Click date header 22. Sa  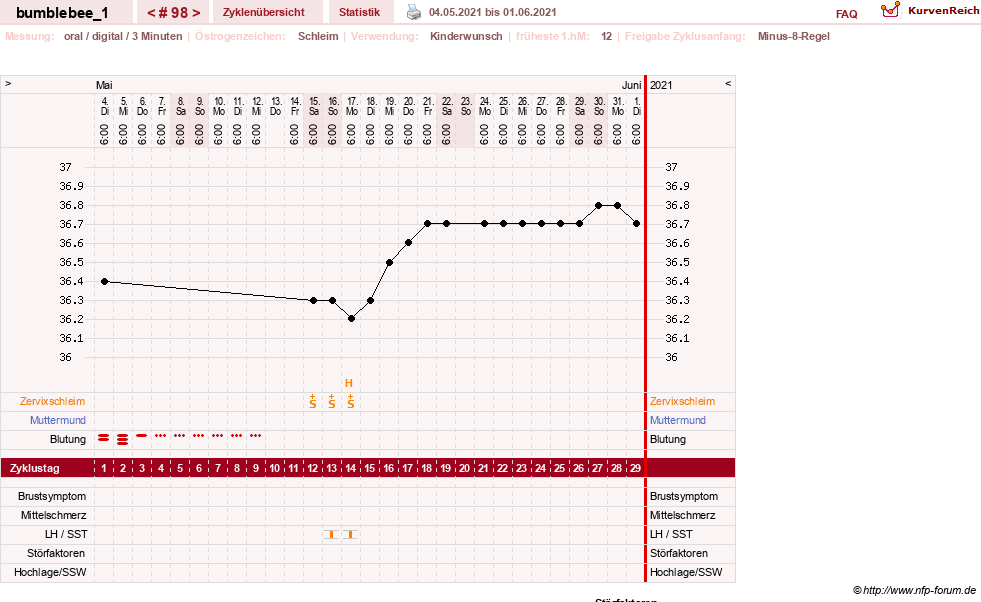(447, 106)
